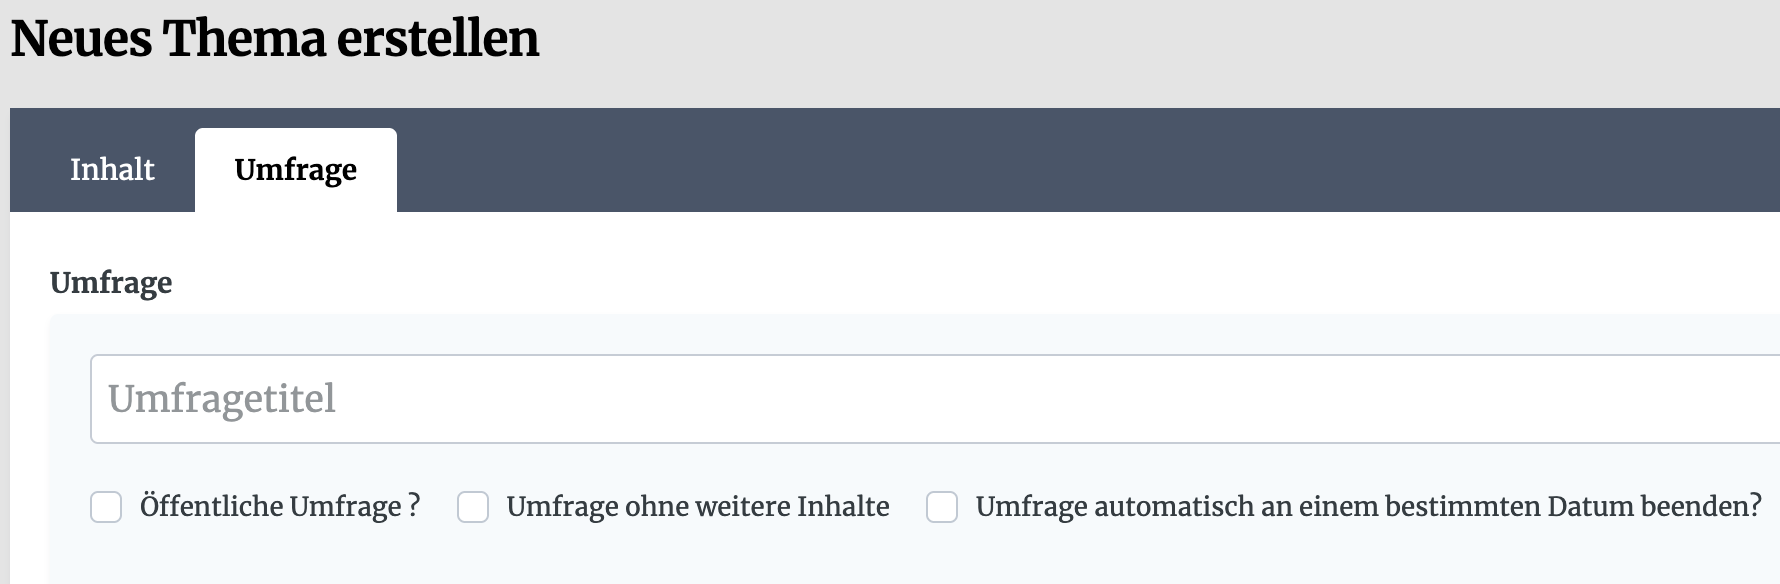Focus the Umfragetitel text field
Screen dimensions: 1780x584
click(x=935, y=399)
